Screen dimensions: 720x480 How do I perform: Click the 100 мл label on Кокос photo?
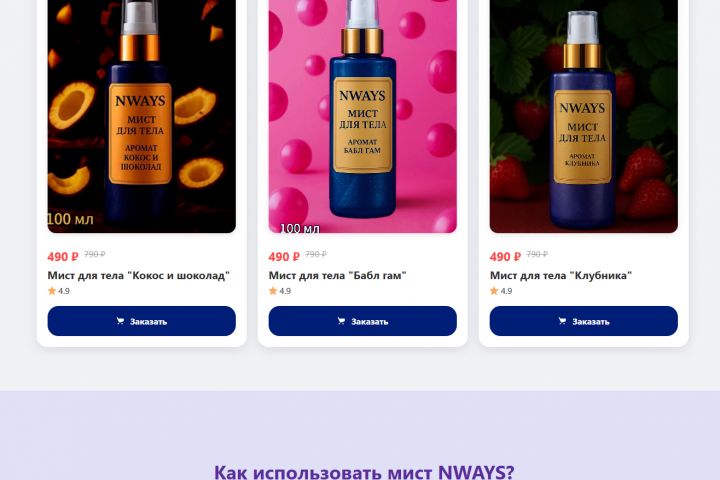tap(71, 219)
